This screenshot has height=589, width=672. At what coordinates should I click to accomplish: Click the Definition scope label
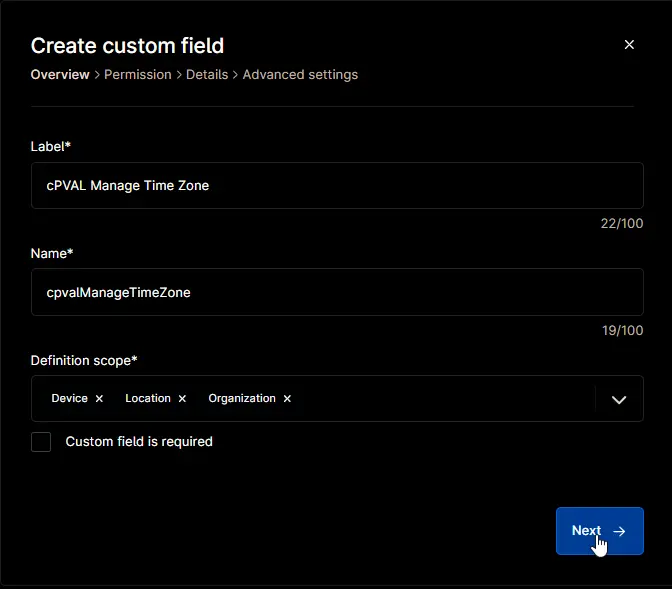pyautogui.click(x=84, y=361)
